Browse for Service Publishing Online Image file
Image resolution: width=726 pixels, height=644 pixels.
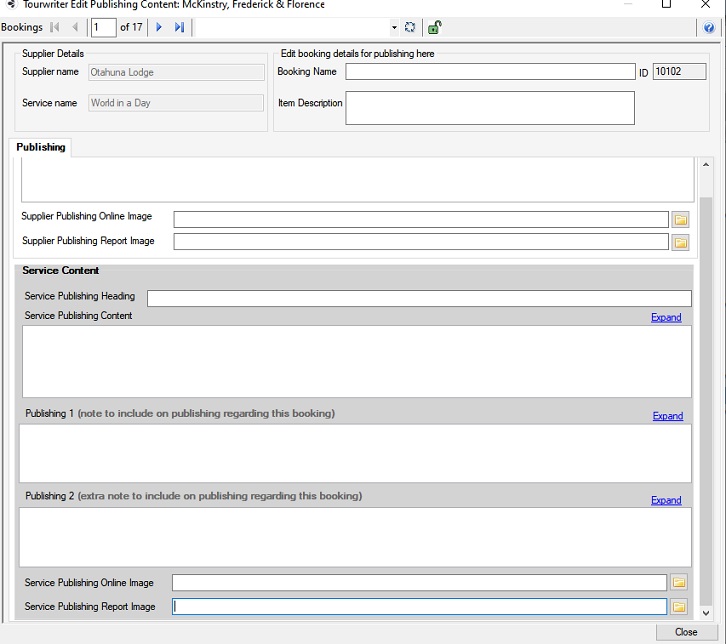point(679,583)
